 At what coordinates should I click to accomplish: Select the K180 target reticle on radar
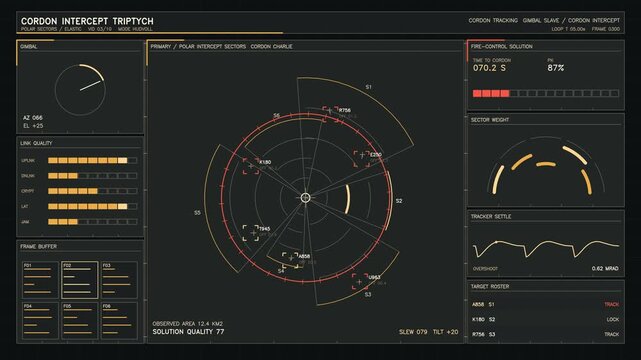point(251,166)
